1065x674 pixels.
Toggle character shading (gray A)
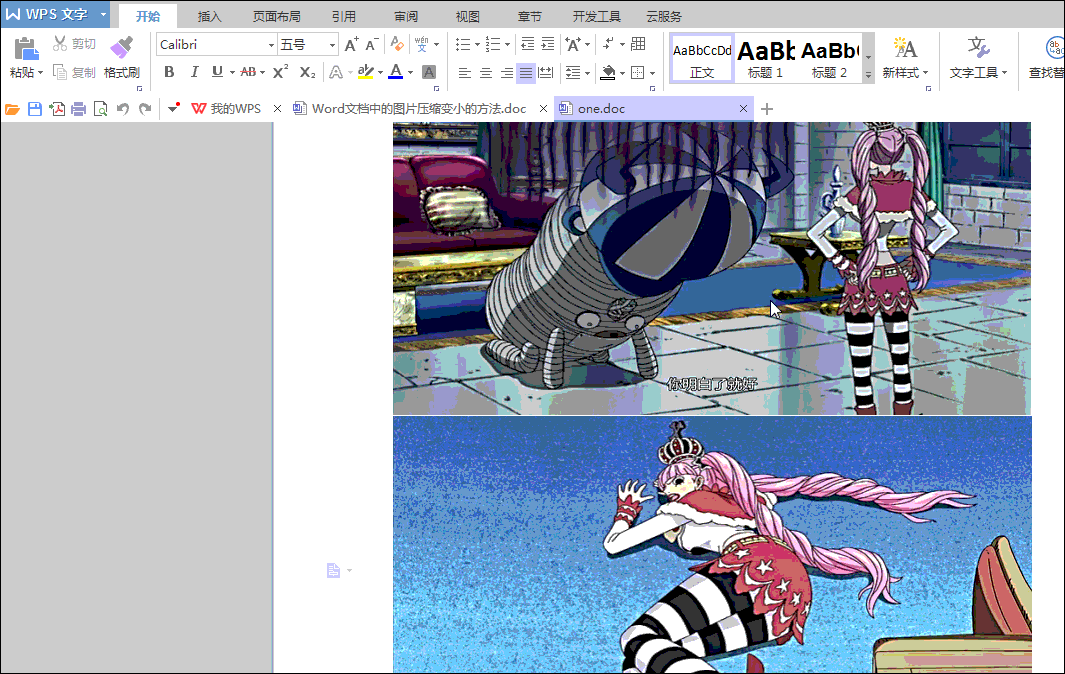(429, 72)
